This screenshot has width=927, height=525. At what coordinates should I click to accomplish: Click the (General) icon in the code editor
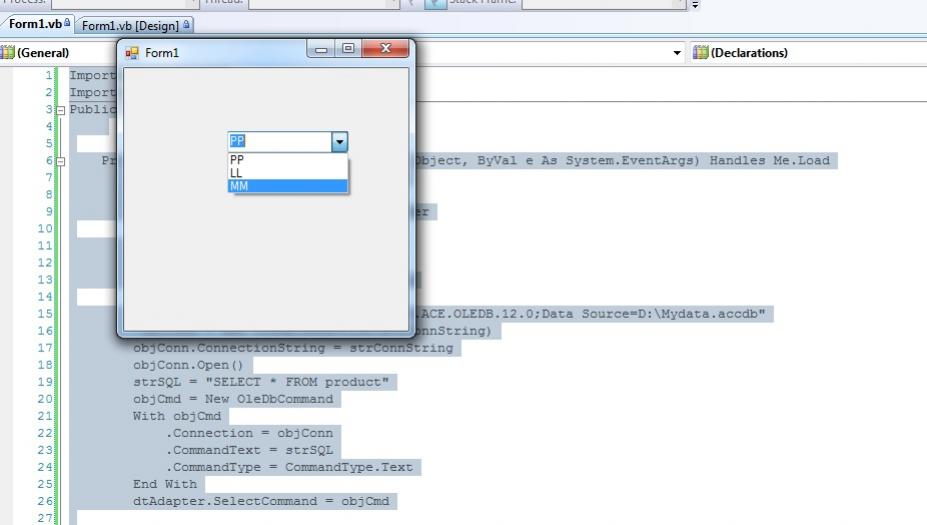pyautogui.click(x=7, y=53)
